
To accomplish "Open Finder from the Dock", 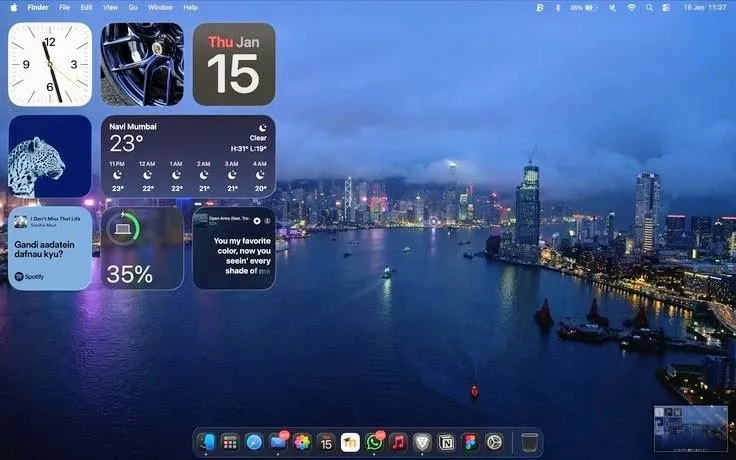I will tap(206, 442).
